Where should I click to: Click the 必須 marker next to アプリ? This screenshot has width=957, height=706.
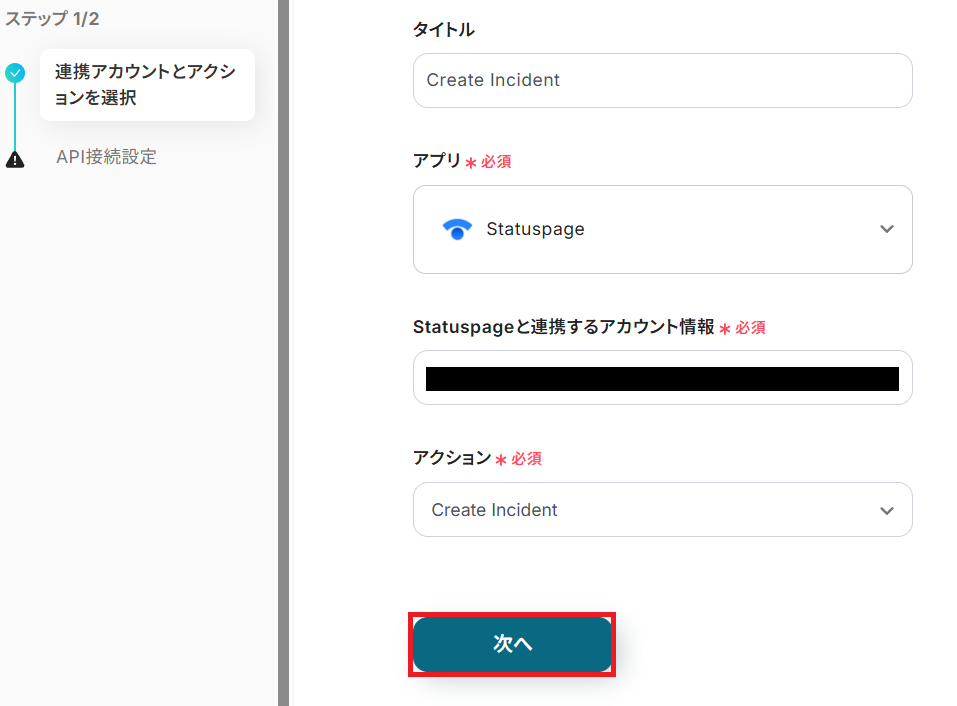(x=495, y=161)
